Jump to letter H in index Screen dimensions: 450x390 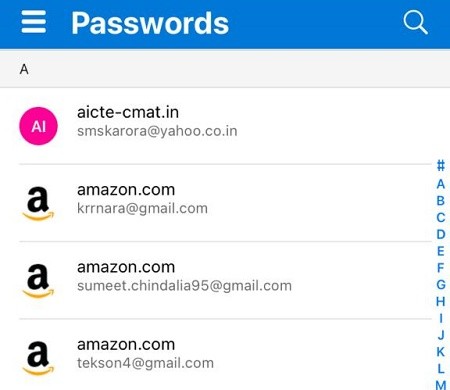441,301
